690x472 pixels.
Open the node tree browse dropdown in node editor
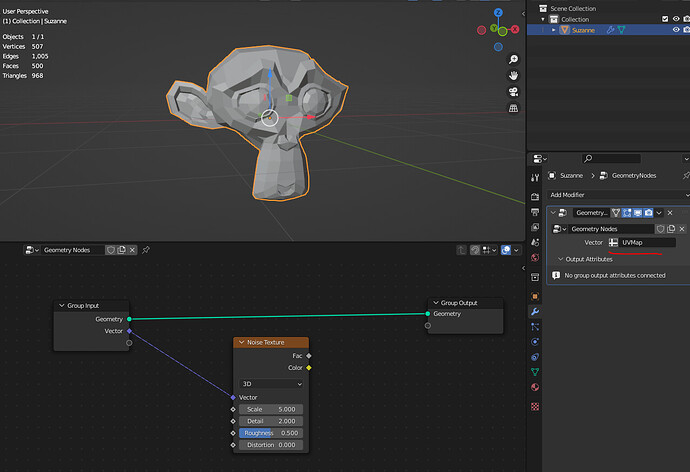pos(33,250)
